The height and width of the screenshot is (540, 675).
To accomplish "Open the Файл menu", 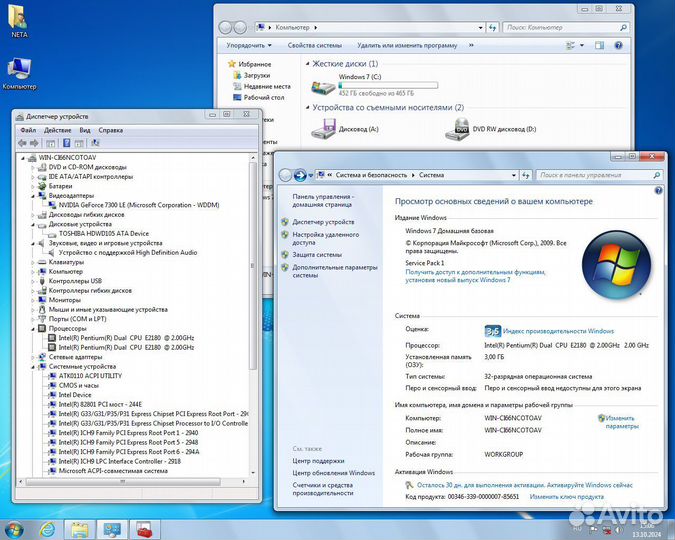I will (x=28, y=130).
